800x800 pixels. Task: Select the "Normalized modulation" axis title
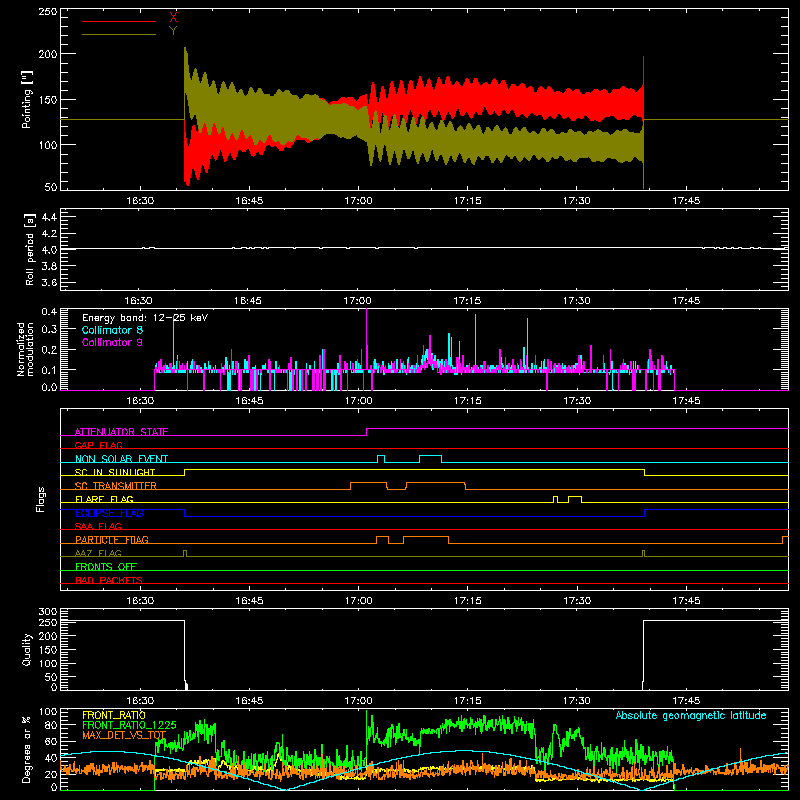[25, 349]
